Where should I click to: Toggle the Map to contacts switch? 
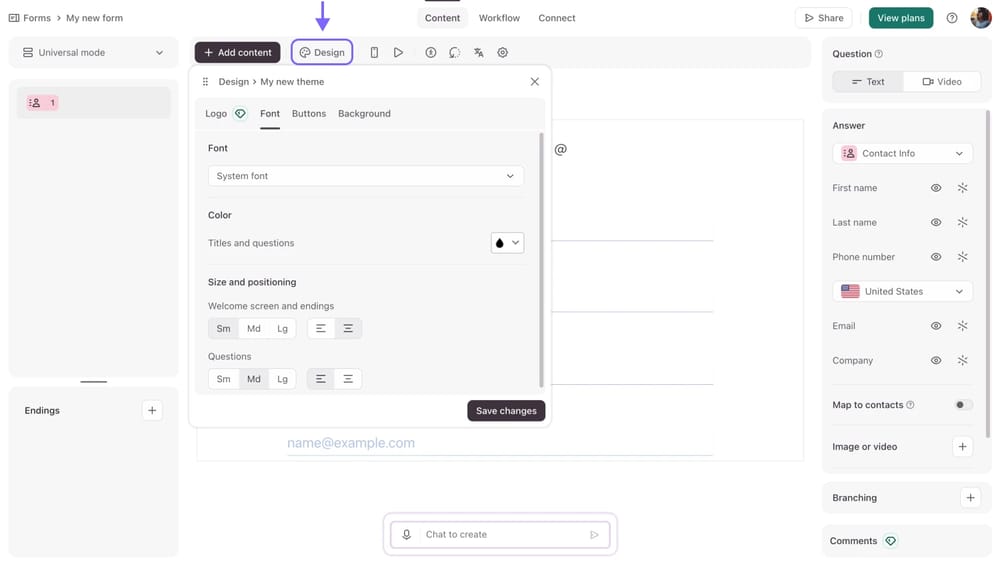point(962,405)
